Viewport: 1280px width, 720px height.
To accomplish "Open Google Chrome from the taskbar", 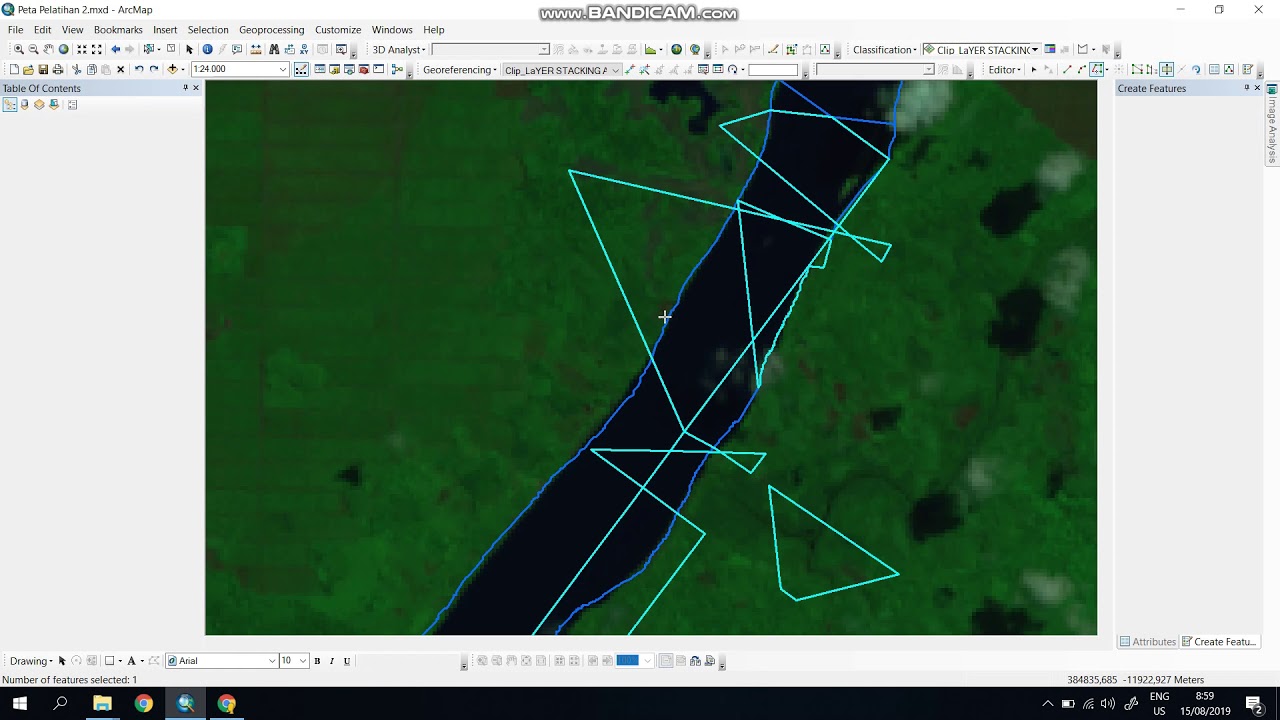I will [x=144, y=704].
